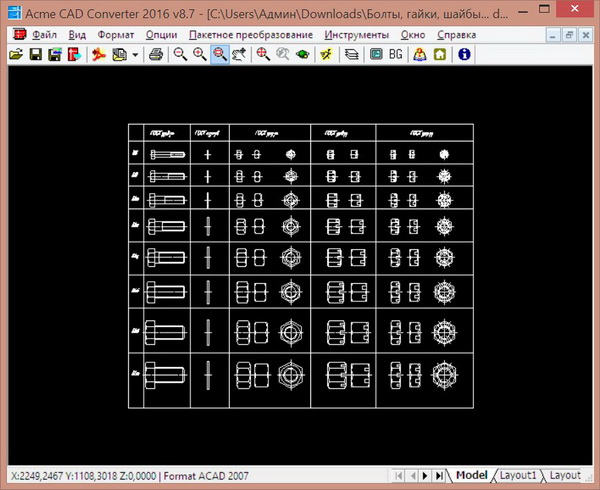The image size is (600, 490).
Task: Click the bolt drawing table in canvas
Action: pos(300,267)
